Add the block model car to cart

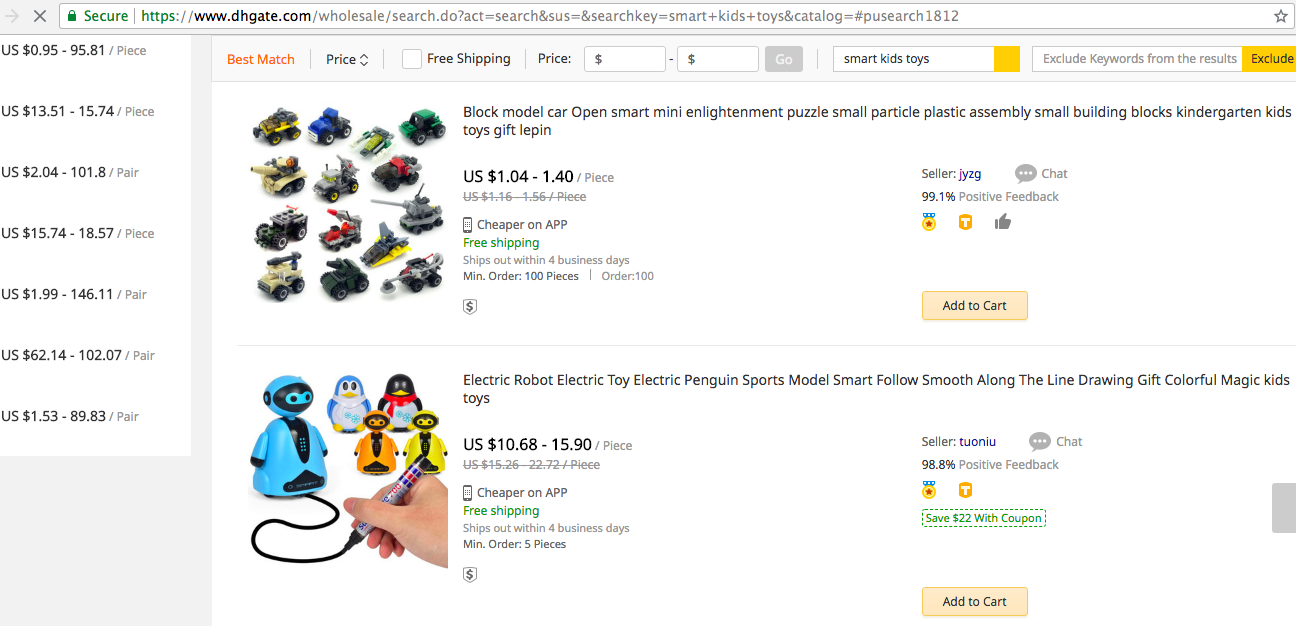point(974,306)
